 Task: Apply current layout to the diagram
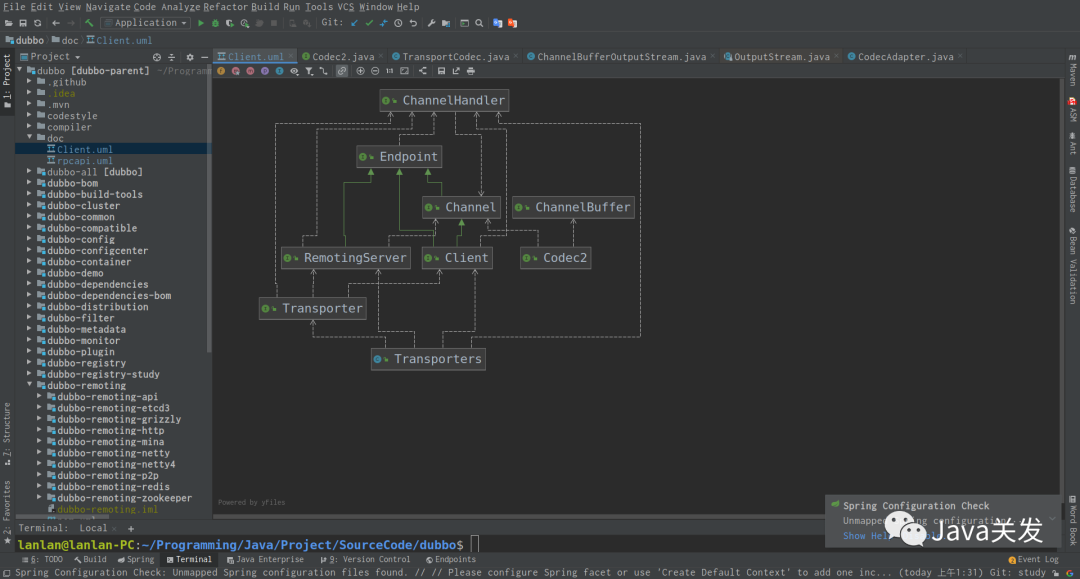423,71
